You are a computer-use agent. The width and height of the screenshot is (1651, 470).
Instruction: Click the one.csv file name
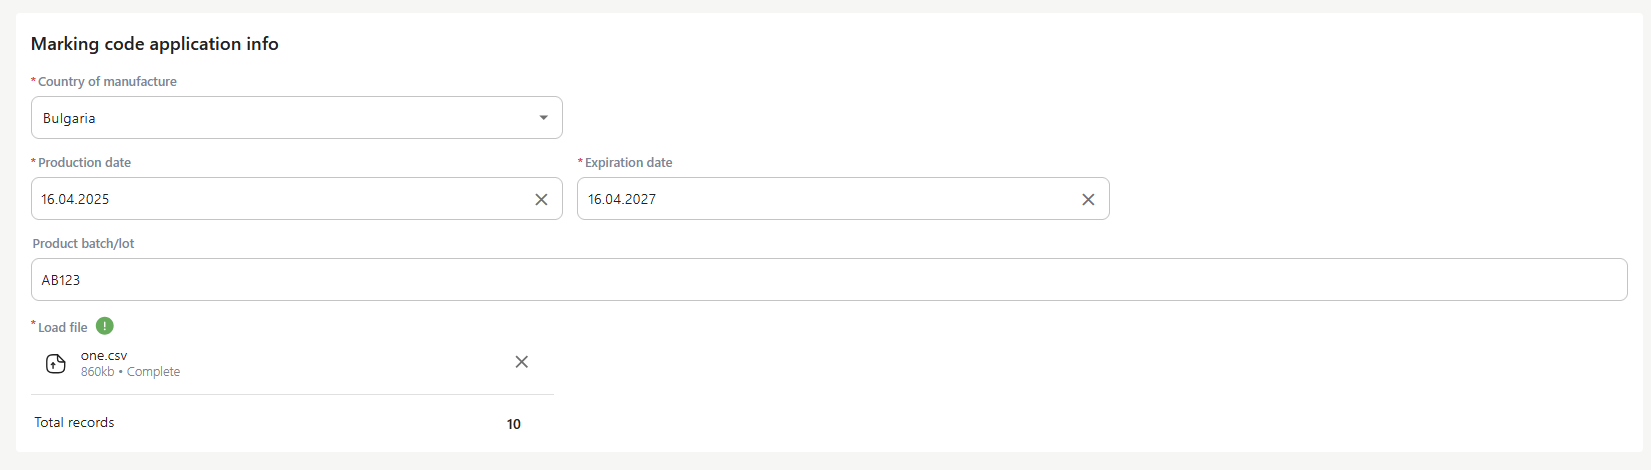pyautogui.click(x=104, y=356)
